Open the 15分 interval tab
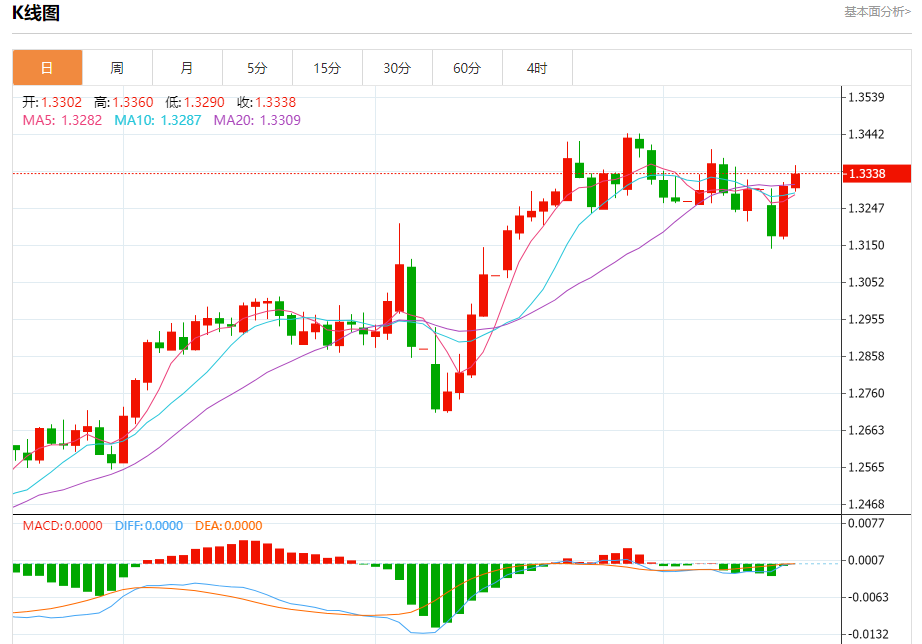 [327, 68]
